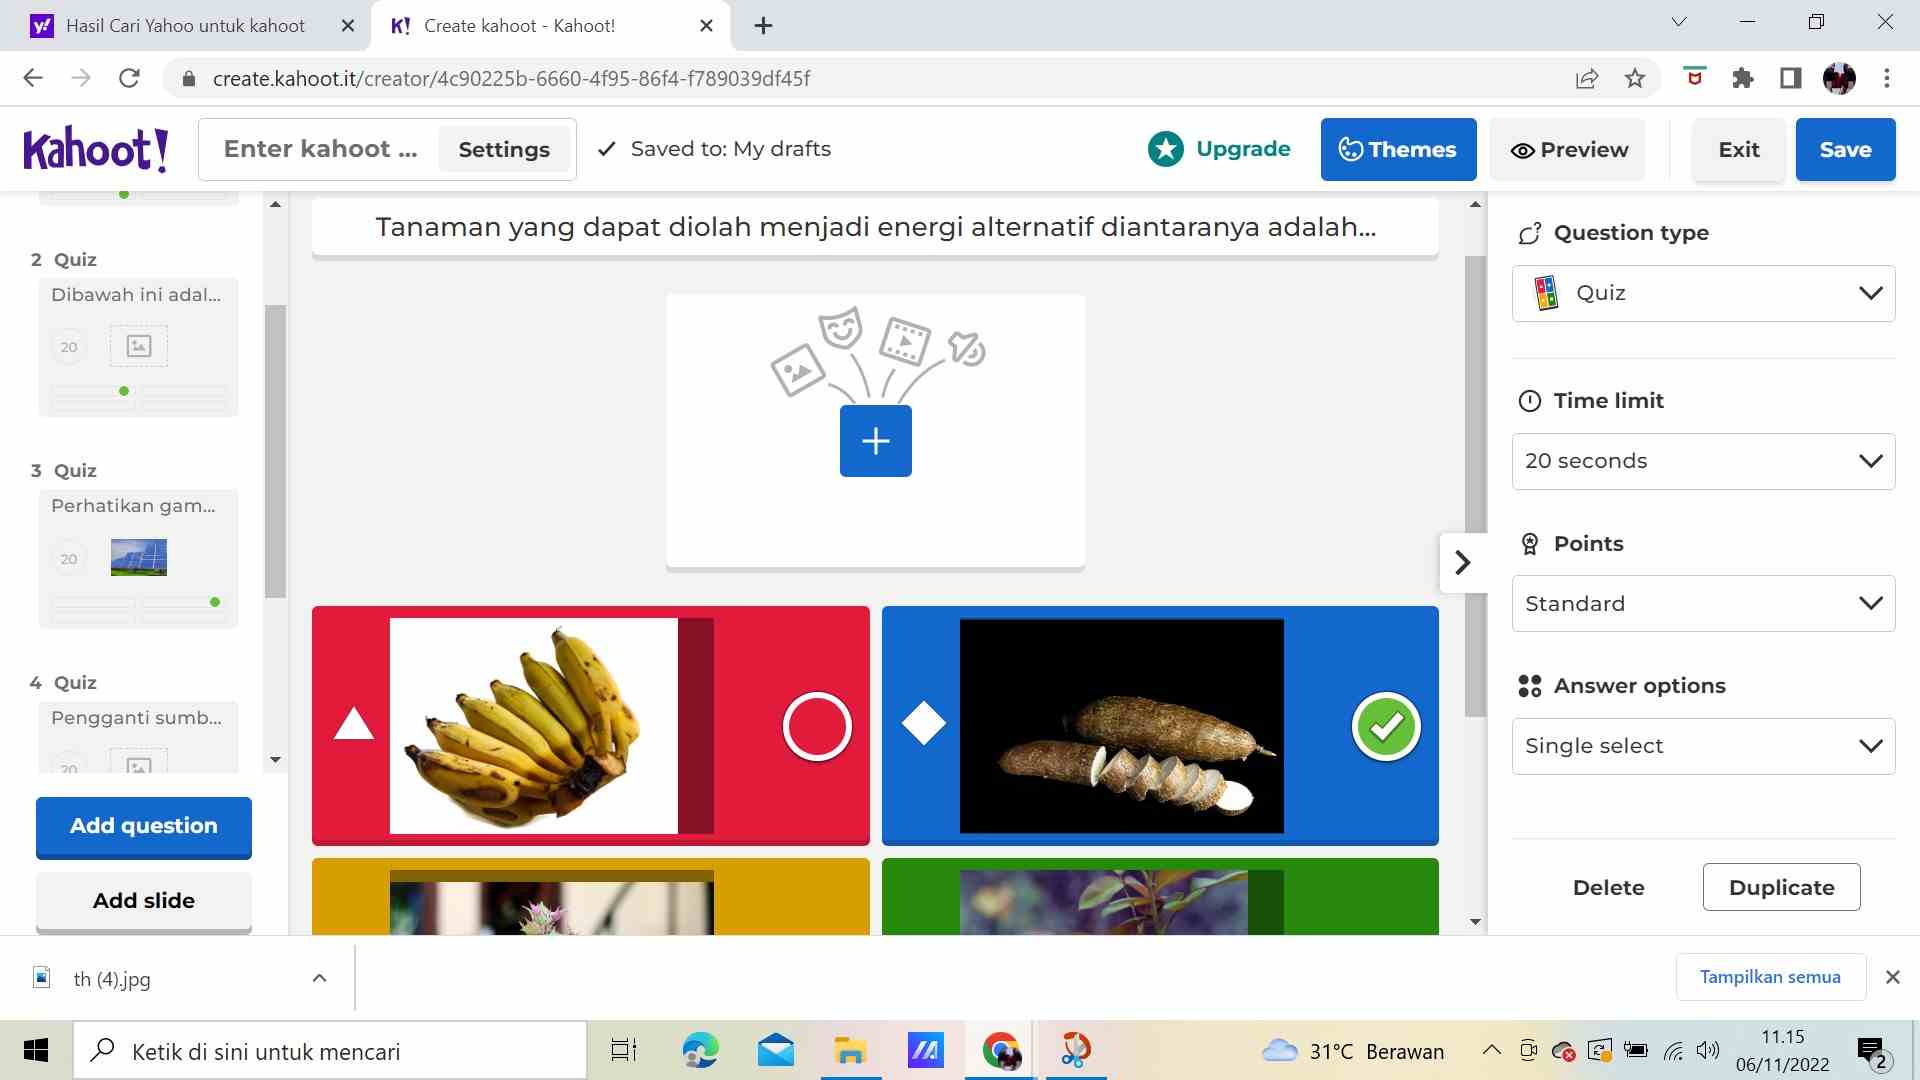Click the red pocket extension icon

tap(1694, 76)
